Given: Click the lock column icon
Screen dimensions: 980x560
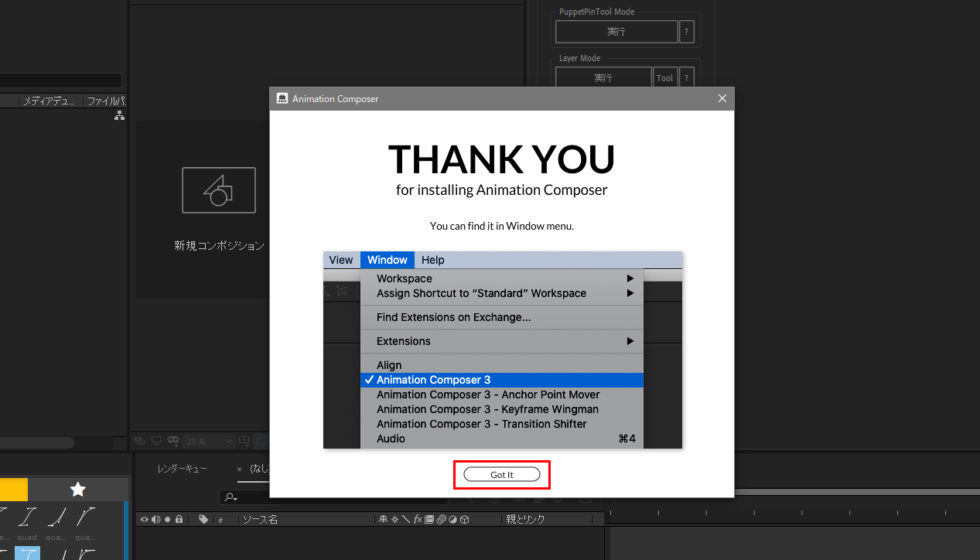Looking at the screenshot, I should [179, 519].
